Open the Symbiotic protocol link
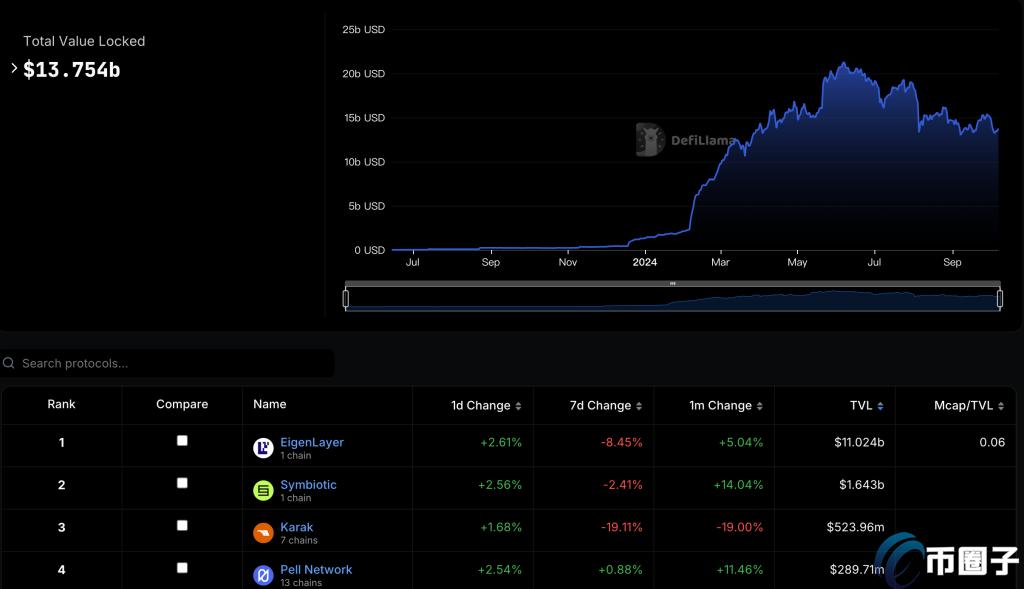Image resolution: width=1024 pixels, height=589 pixels. coord(308,485)
